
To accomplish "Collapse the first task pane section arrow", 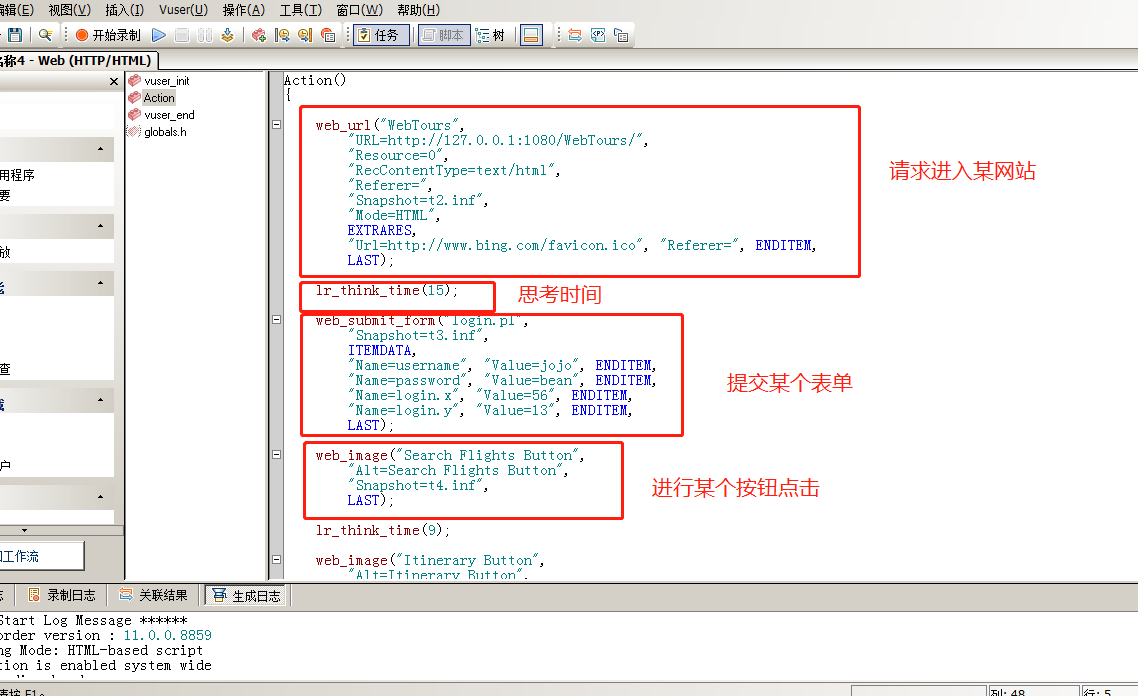I will point(100,150).
